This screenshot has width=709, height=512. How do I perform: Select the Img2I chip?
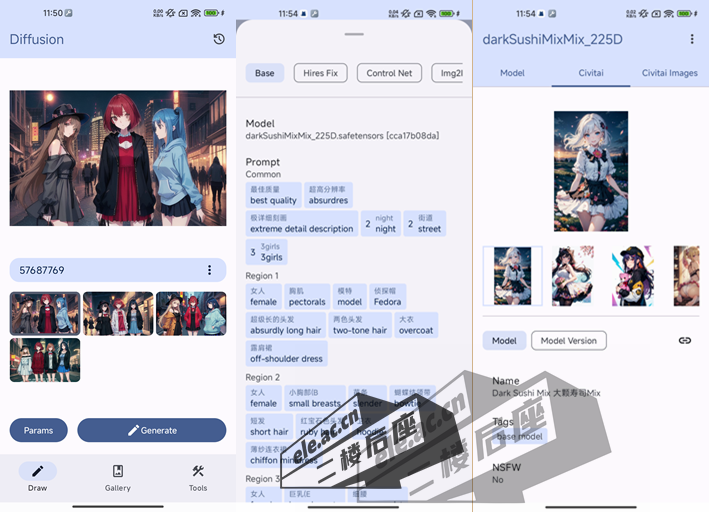pyautogui.click(x=448, y=73)
